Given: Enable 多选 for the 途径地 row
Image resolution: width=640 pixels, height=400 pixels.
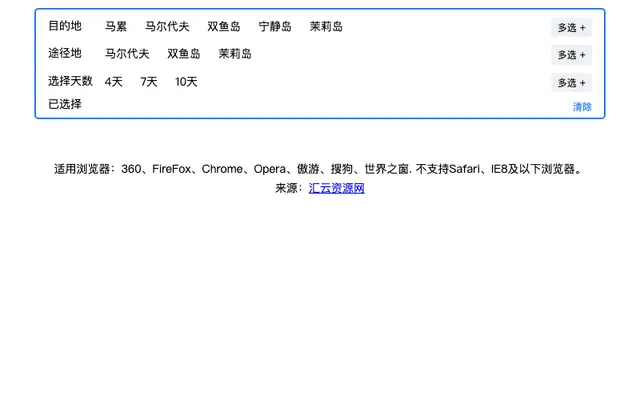Looking at the screenshot, I should [x=571, y=55].
